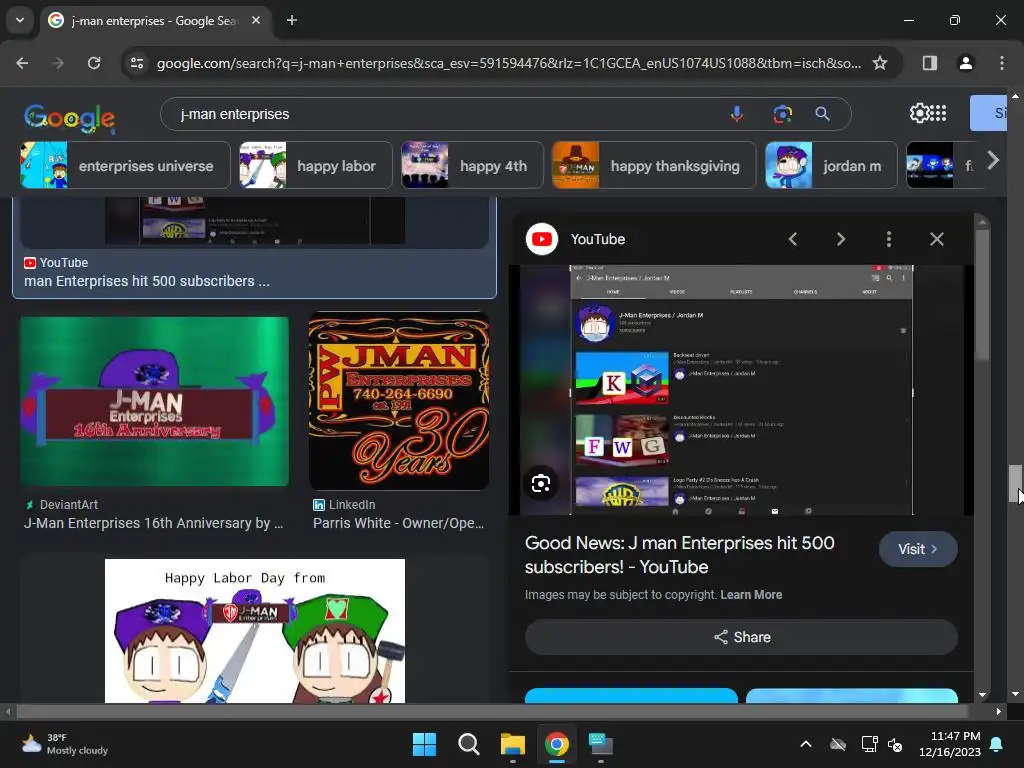Go to previous image in preview

793,239
